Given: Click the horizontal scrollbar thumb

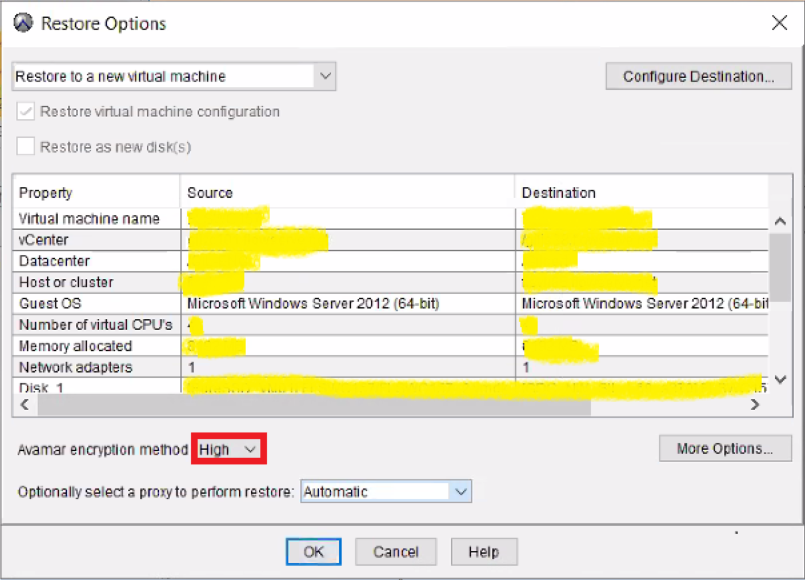Looking at the screenshot, I should [310, 405].
